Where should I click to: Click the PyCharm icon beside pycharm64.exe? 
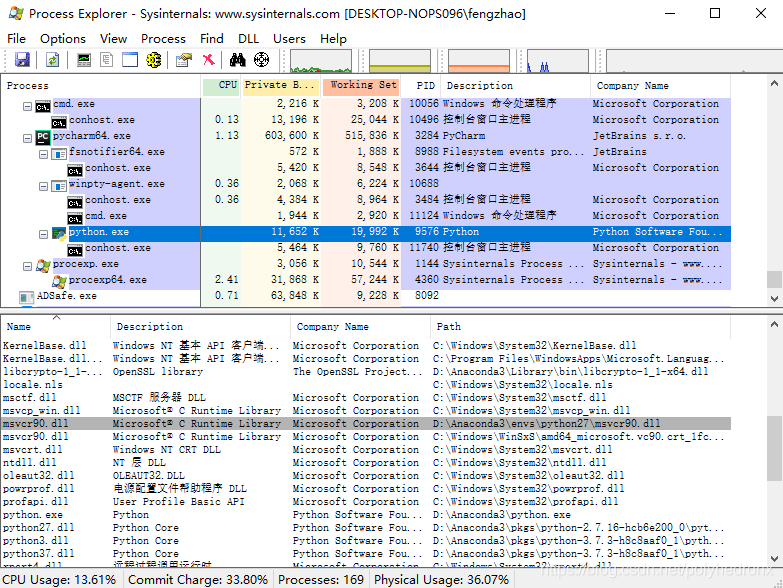(x=43, y=136)
